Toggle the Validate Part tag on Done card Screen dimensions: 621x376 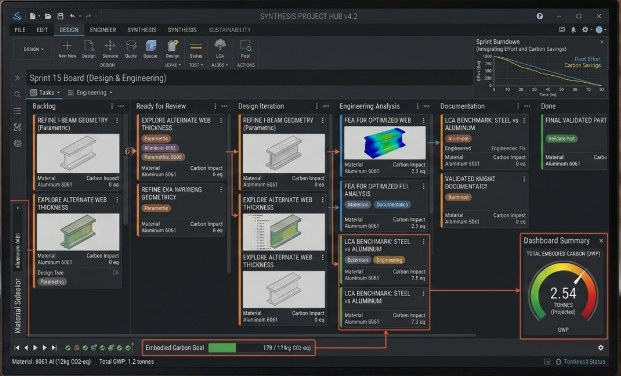tap(561, 139)
